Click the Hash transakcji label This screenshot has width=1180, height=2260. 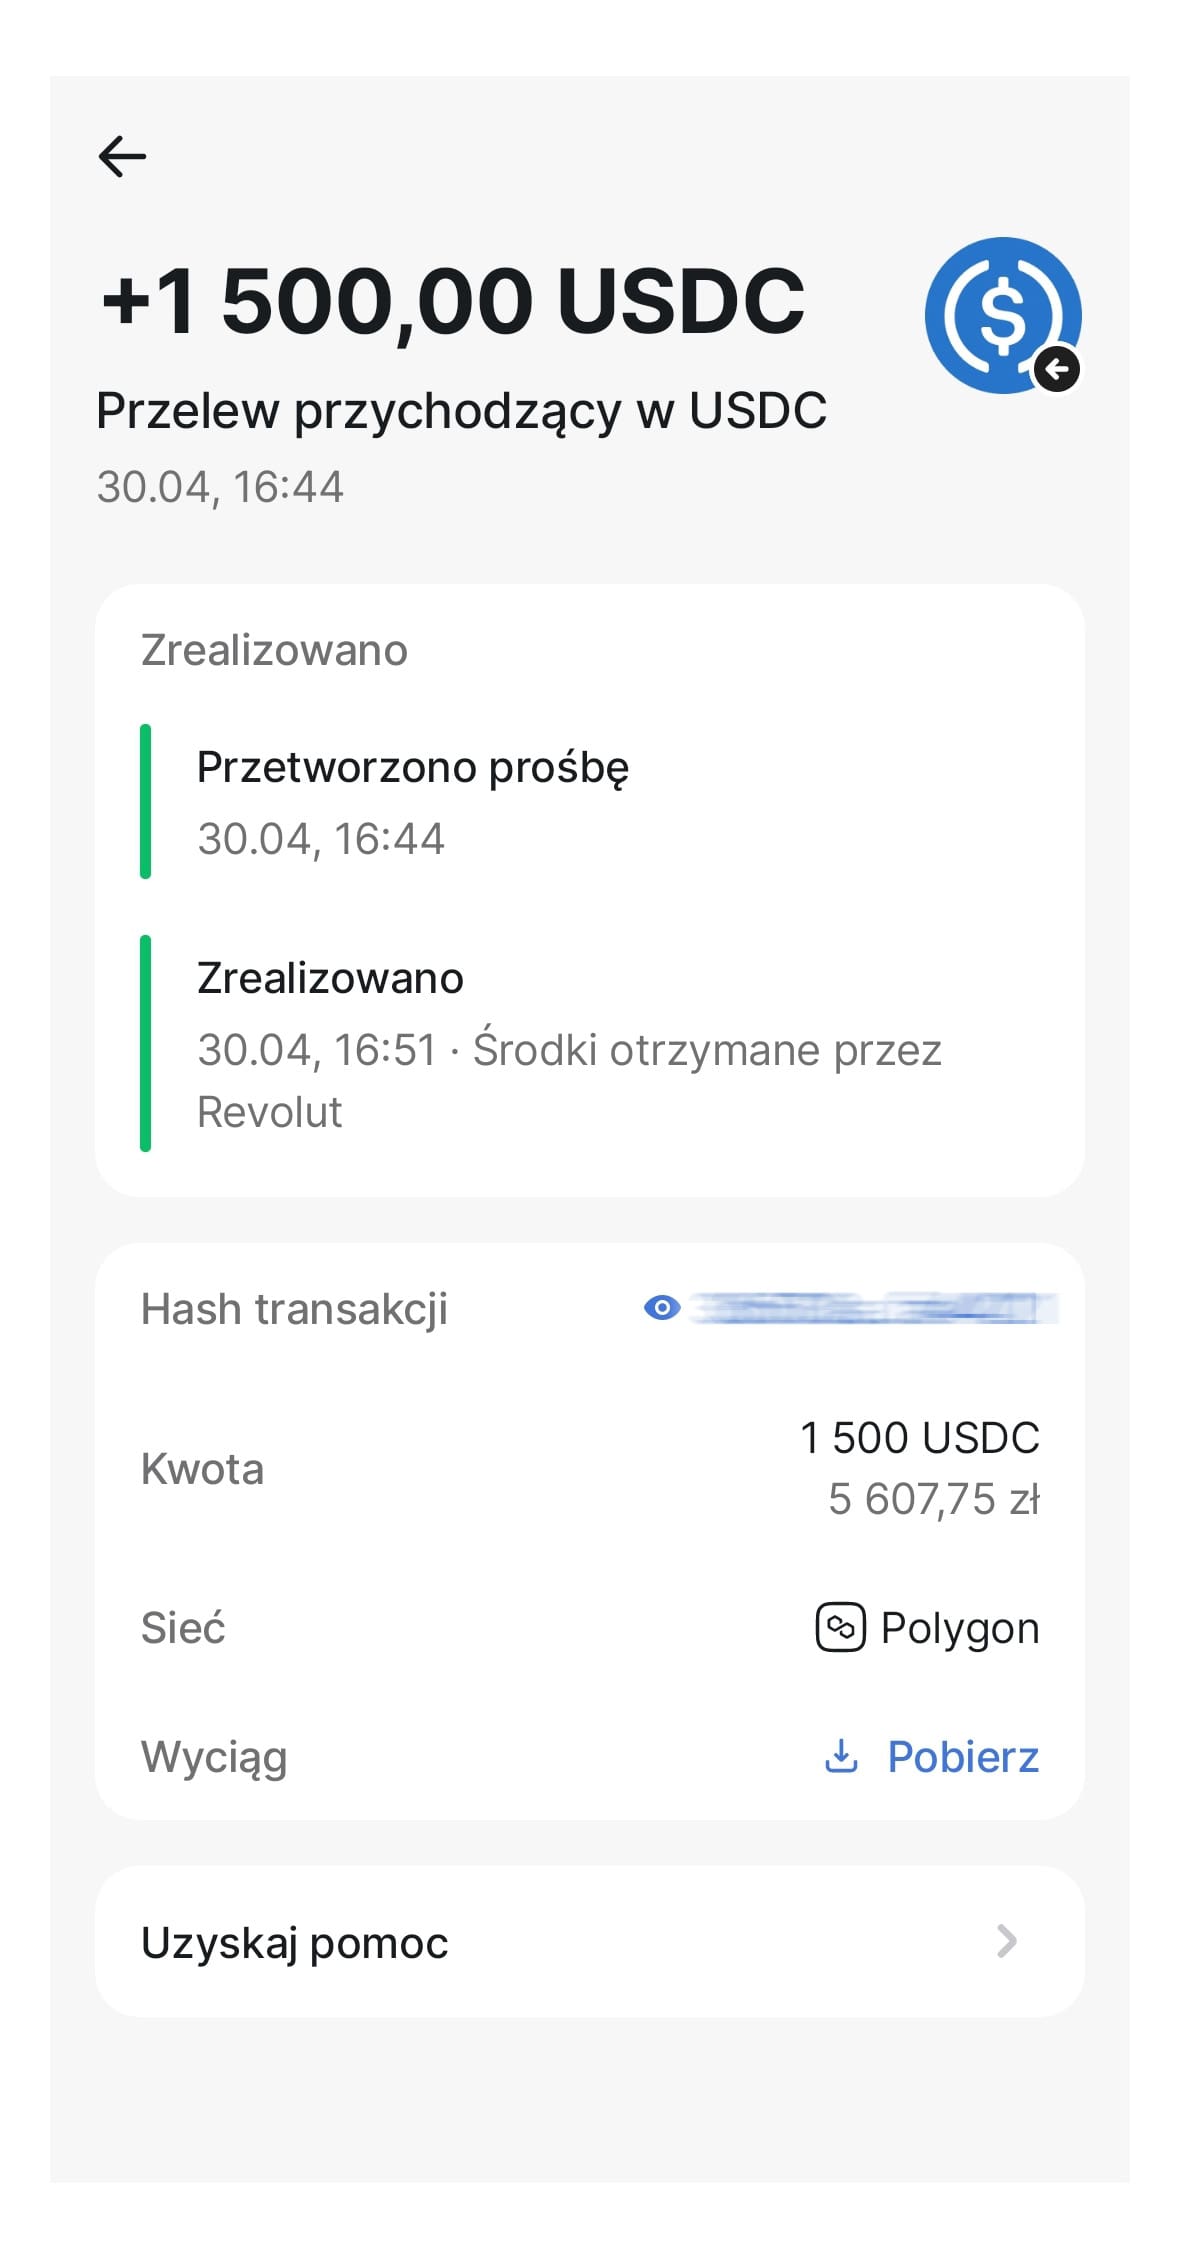[x=294, y=1309]
